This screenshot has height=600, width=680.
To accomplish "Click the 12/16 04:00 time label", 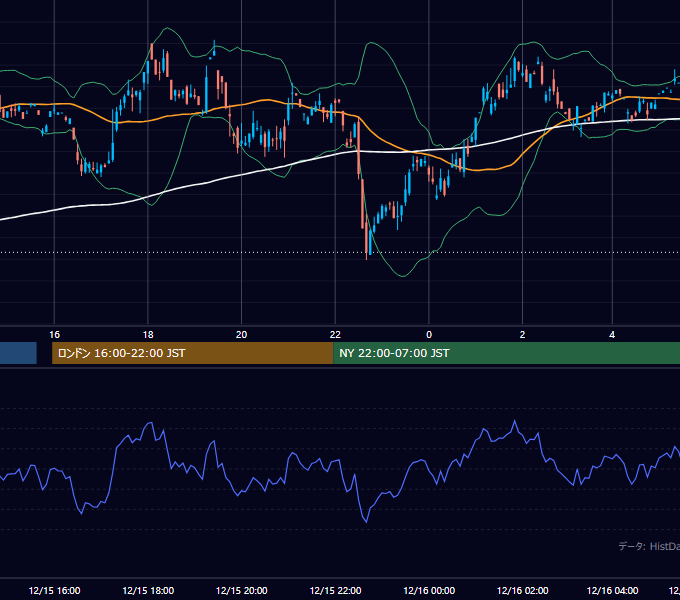I will coord(612,590).
